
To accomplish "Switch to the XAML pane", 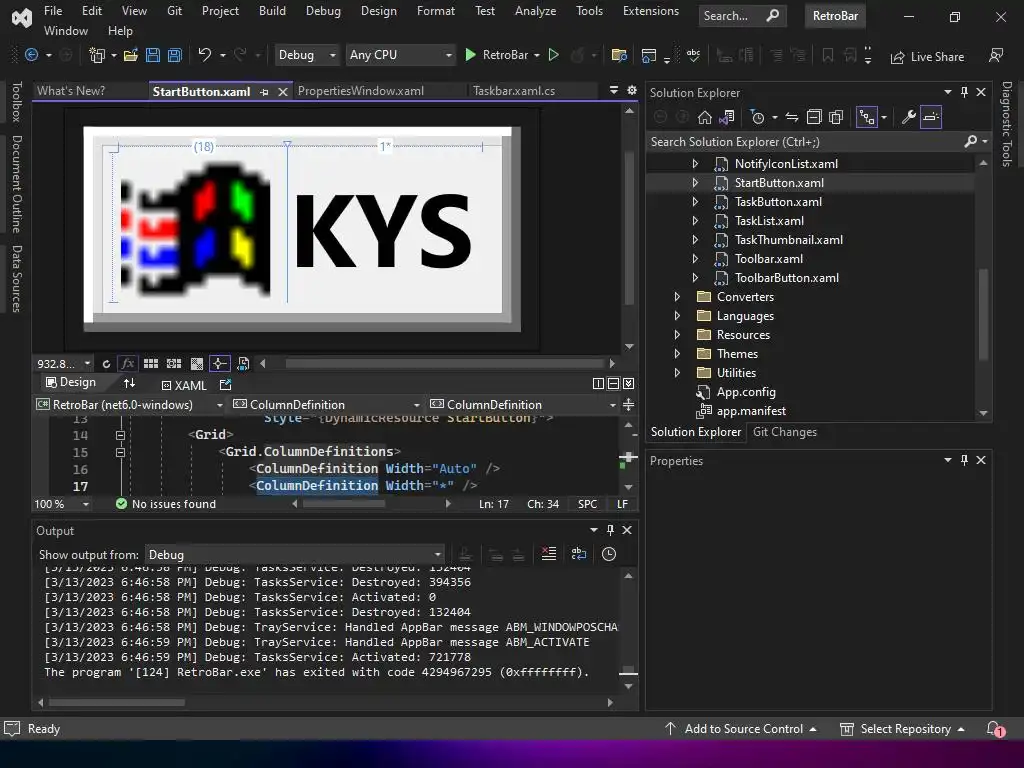I will 184,385.
